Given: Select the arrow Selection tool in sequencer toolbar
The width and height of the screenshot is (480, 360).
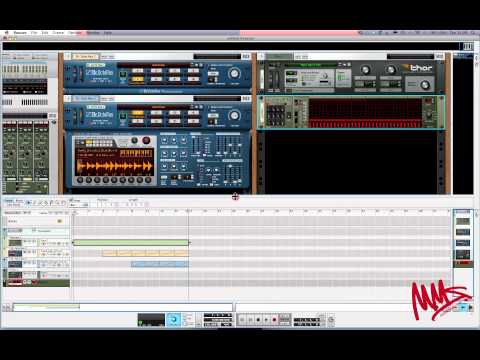Looking at the screenshot, I should point(29,203).
